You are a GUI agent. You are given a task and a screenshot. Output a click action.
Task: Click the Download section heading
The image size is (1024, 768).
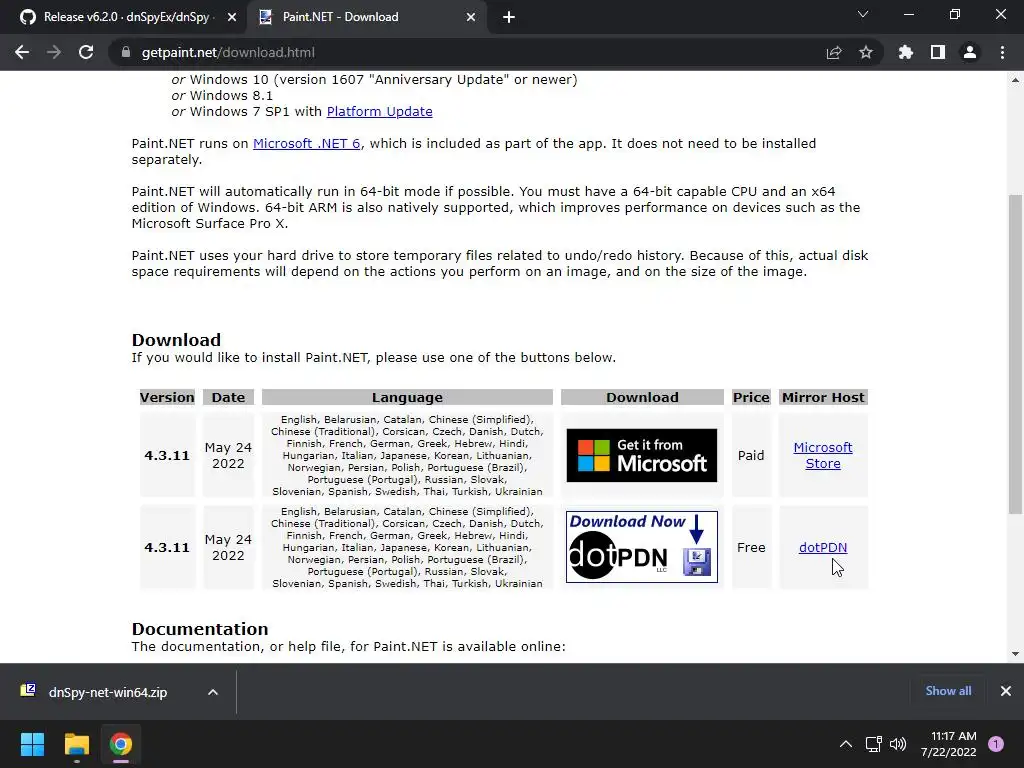[x=176, y=340]
